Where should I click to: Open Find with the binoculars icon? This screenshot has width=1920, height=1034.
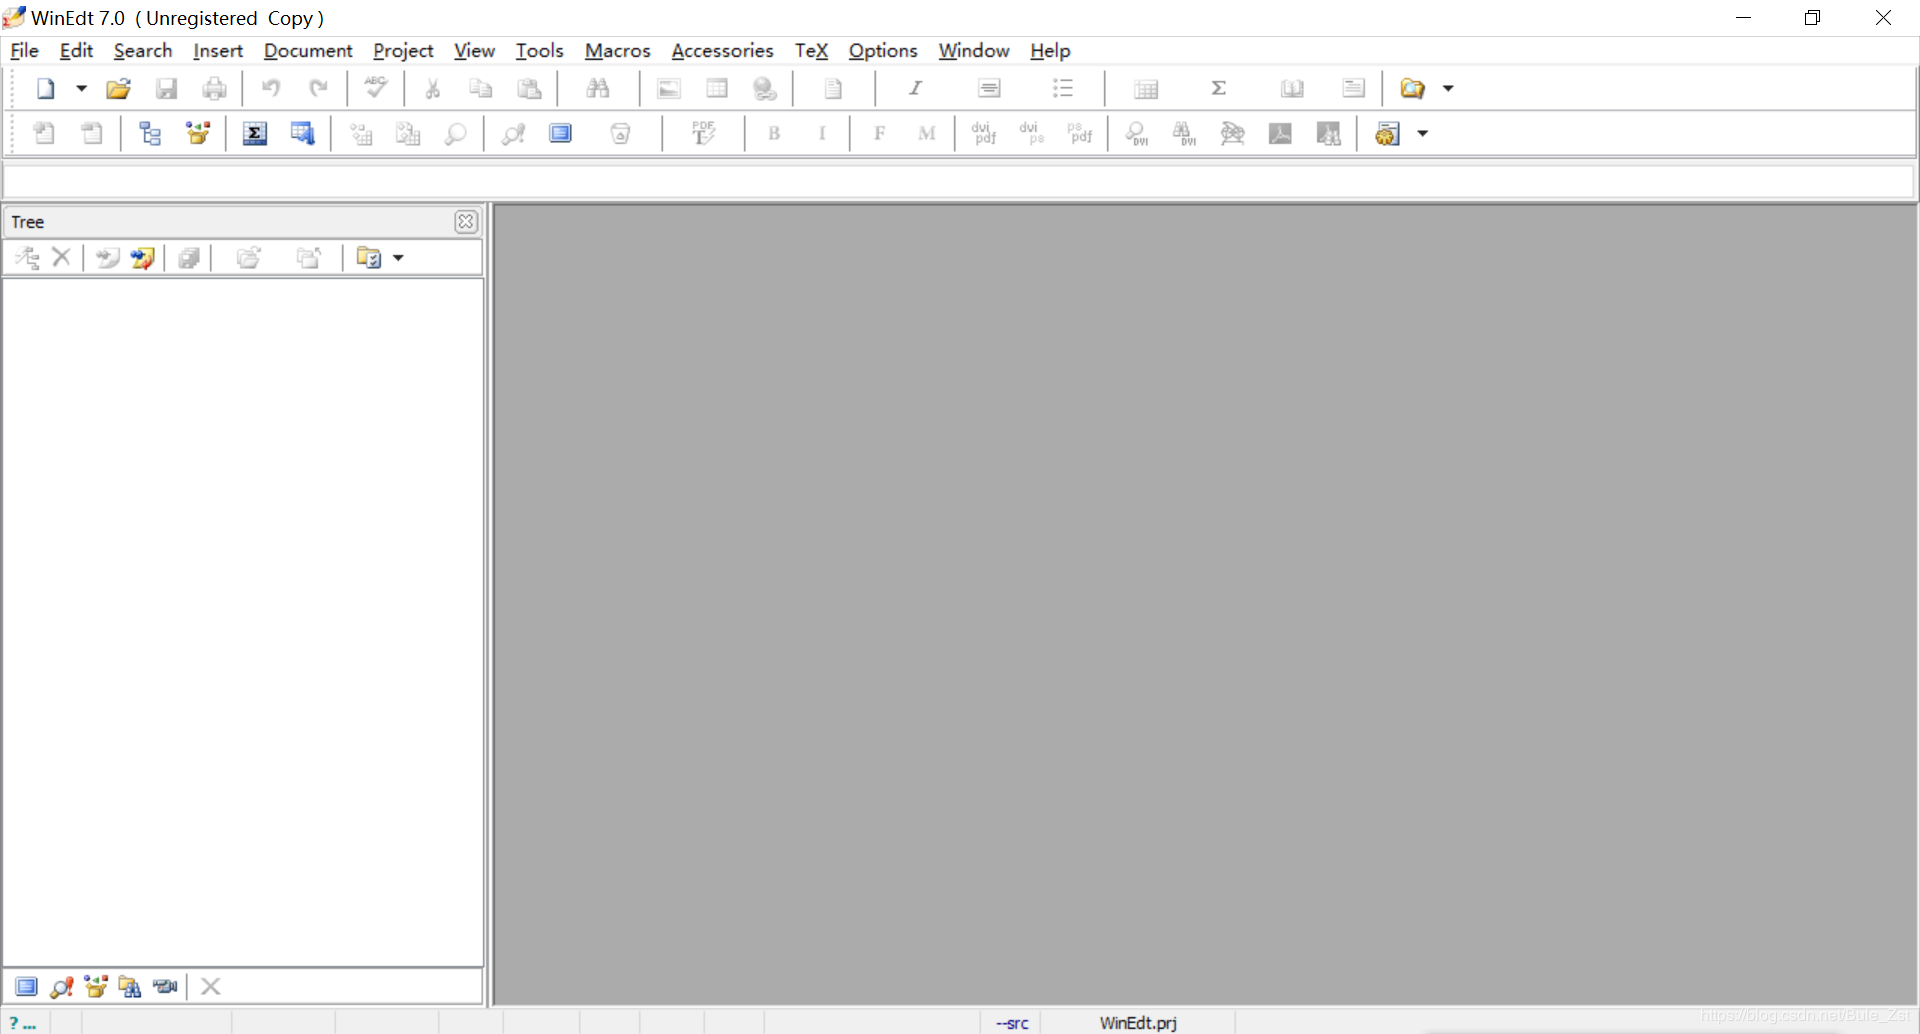[598, 89]
